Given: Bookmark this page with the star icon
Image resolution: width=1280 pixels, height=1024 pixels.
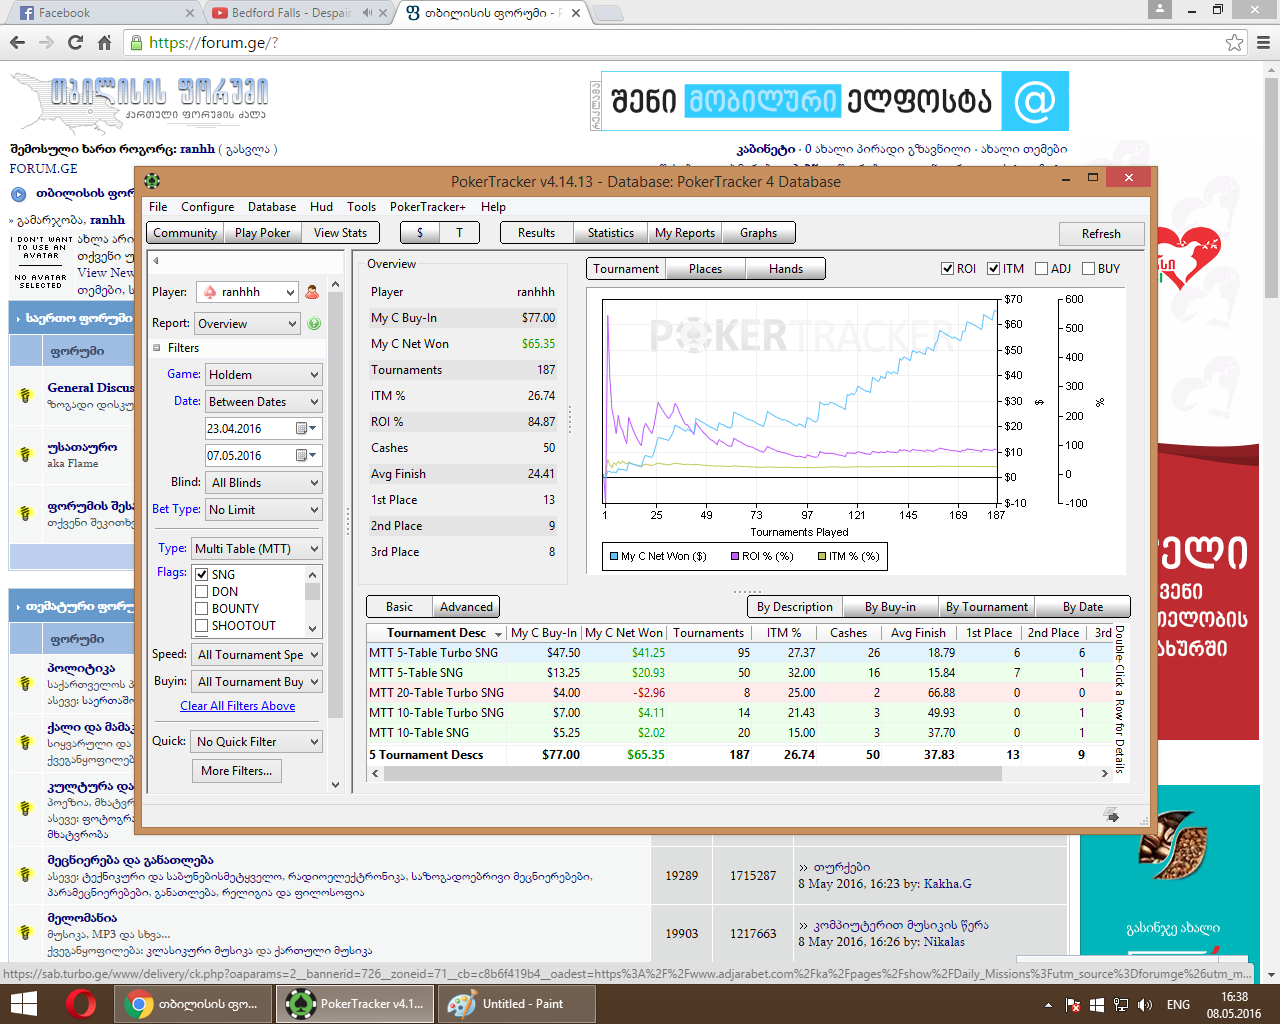Looking at the screenshot, I should coord(1235,42).
